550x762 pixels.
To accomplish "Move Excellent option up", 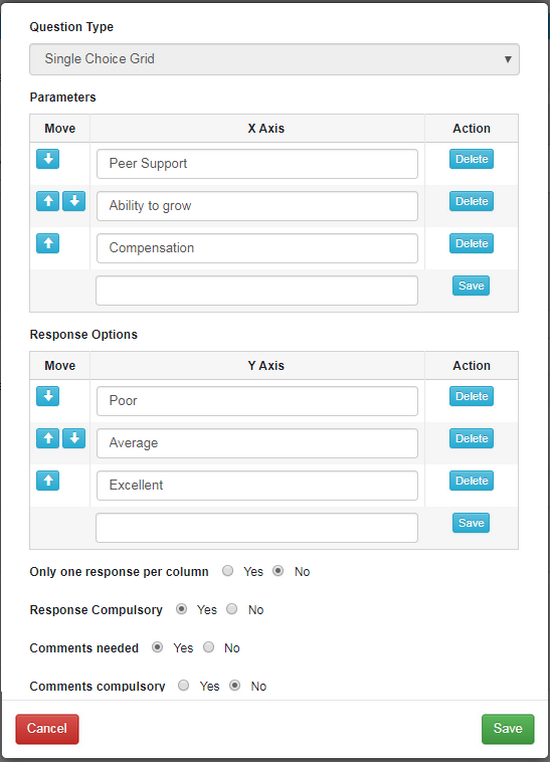I will coord(48,481).
